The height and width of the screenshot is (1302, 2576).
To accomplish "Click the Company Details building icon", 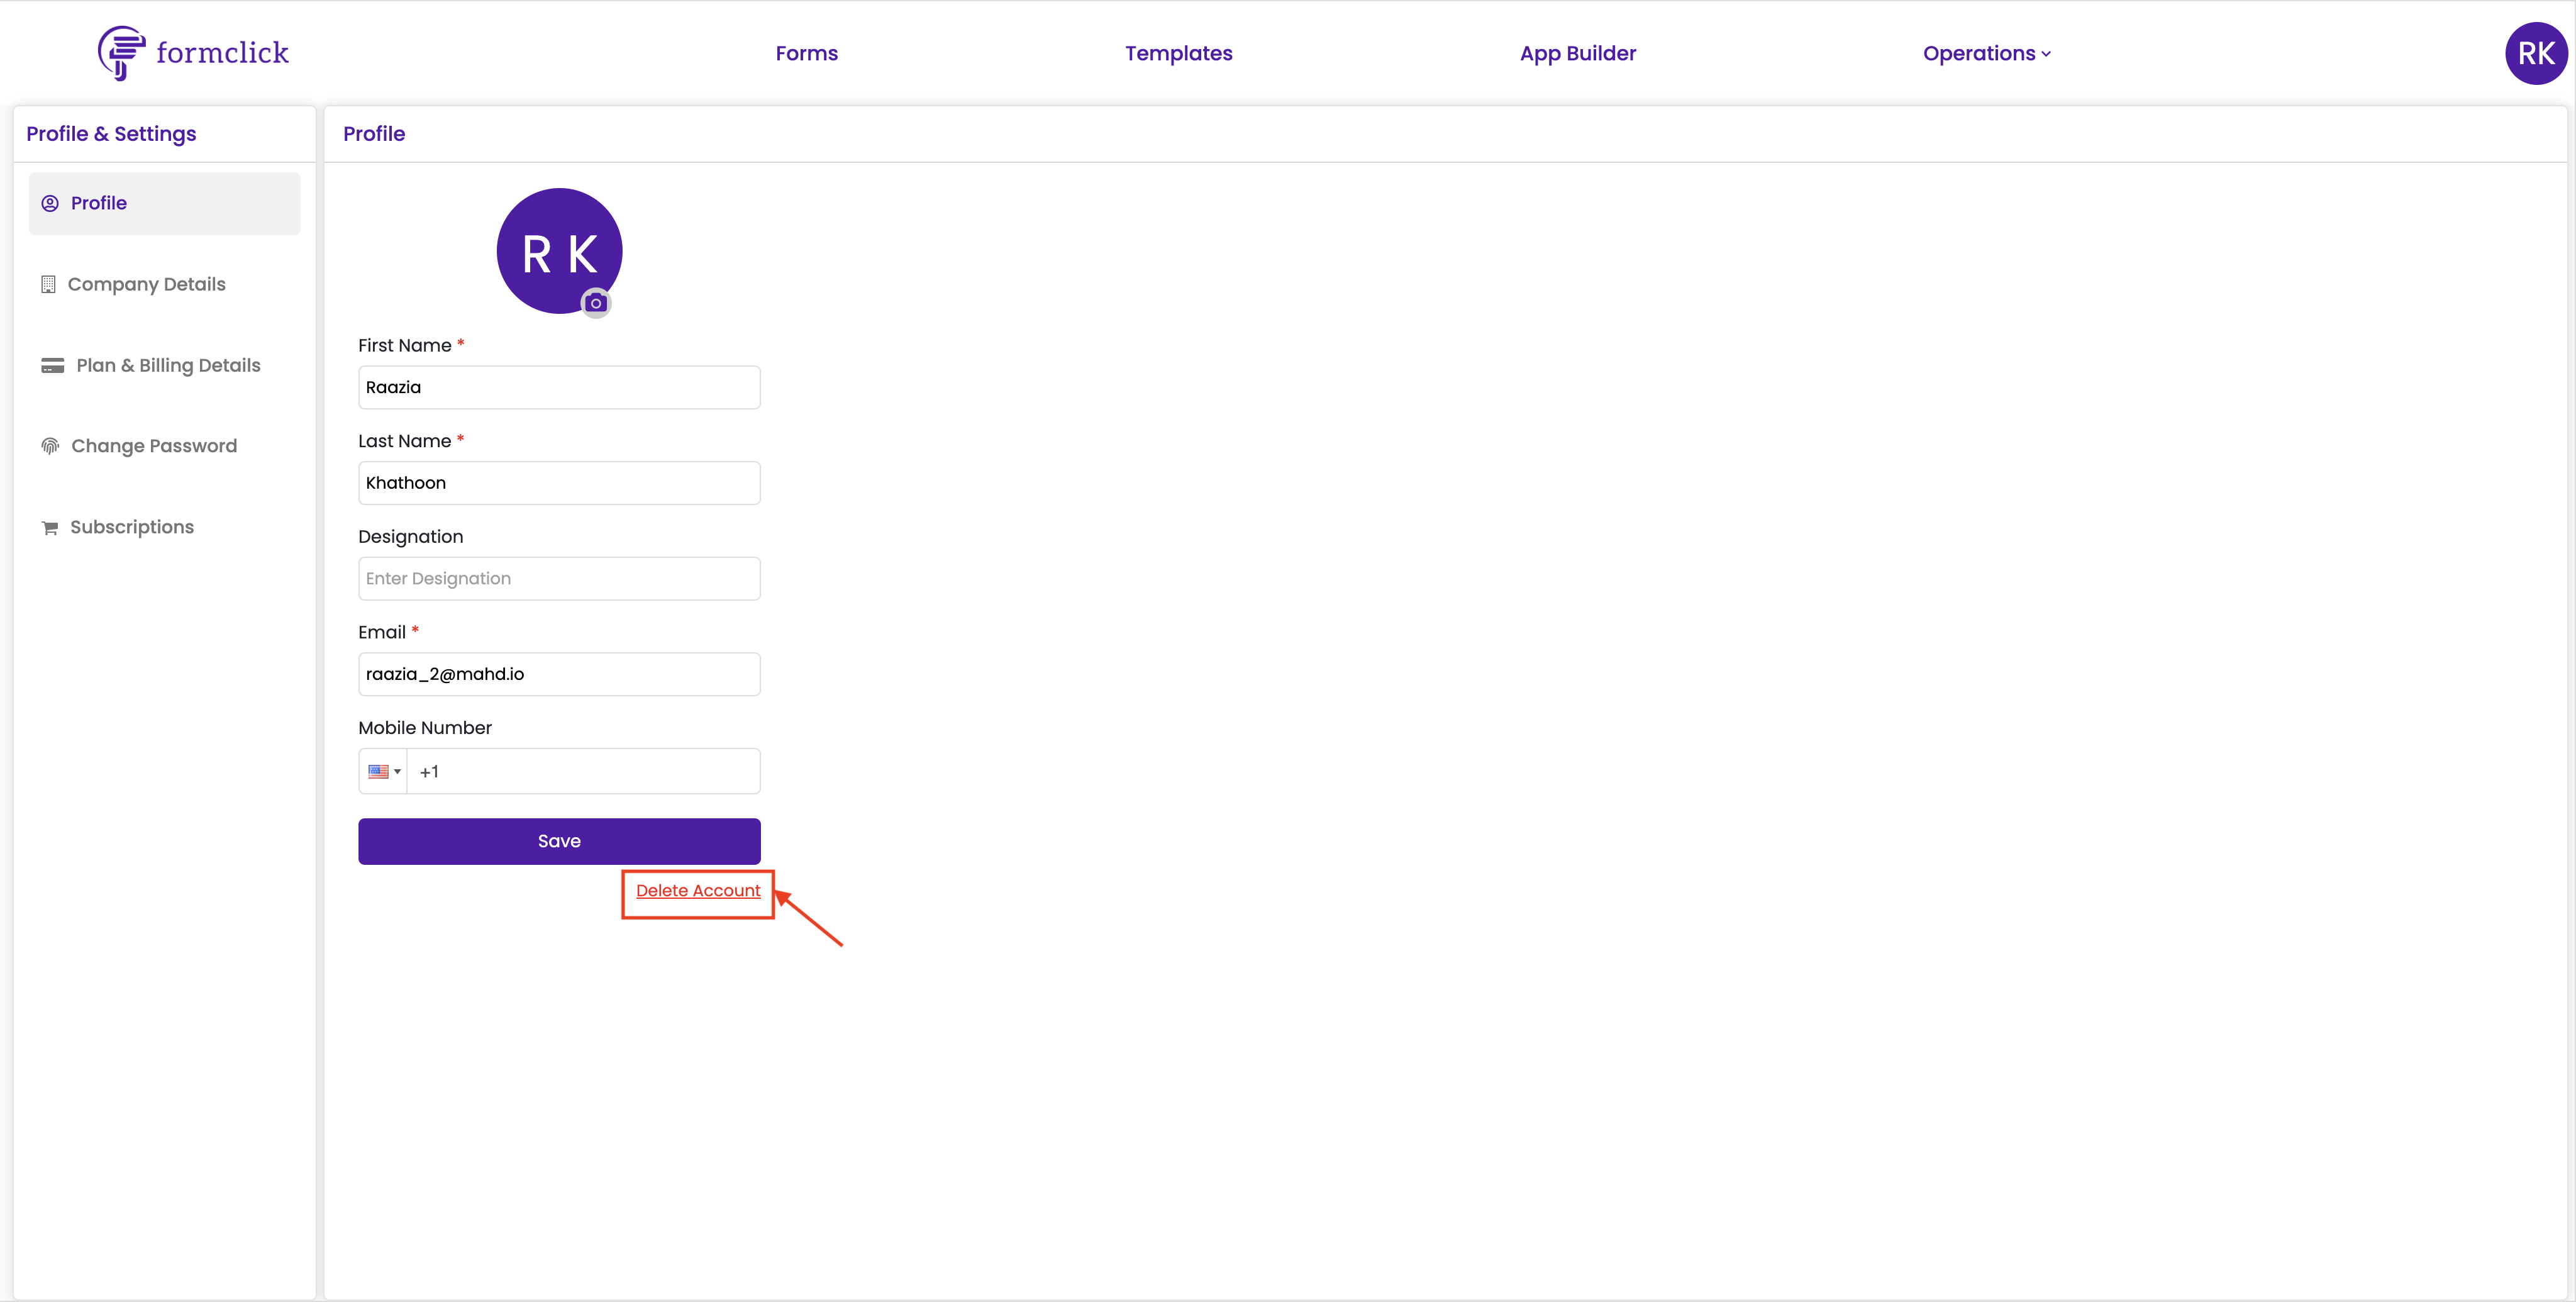I will (x=48, y=284).
